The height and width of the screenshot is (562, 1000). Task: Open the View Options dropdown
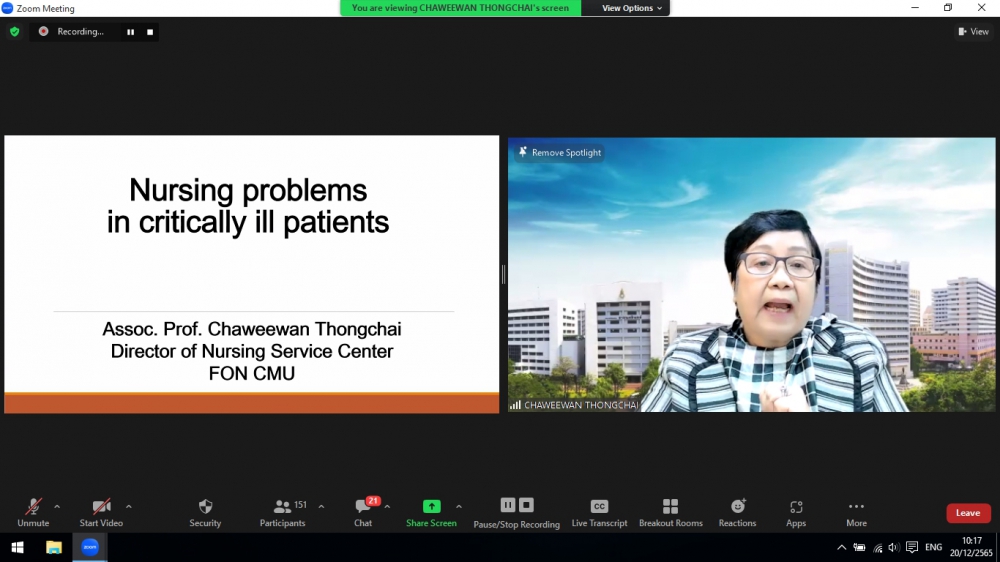click(x=632, y=8)
